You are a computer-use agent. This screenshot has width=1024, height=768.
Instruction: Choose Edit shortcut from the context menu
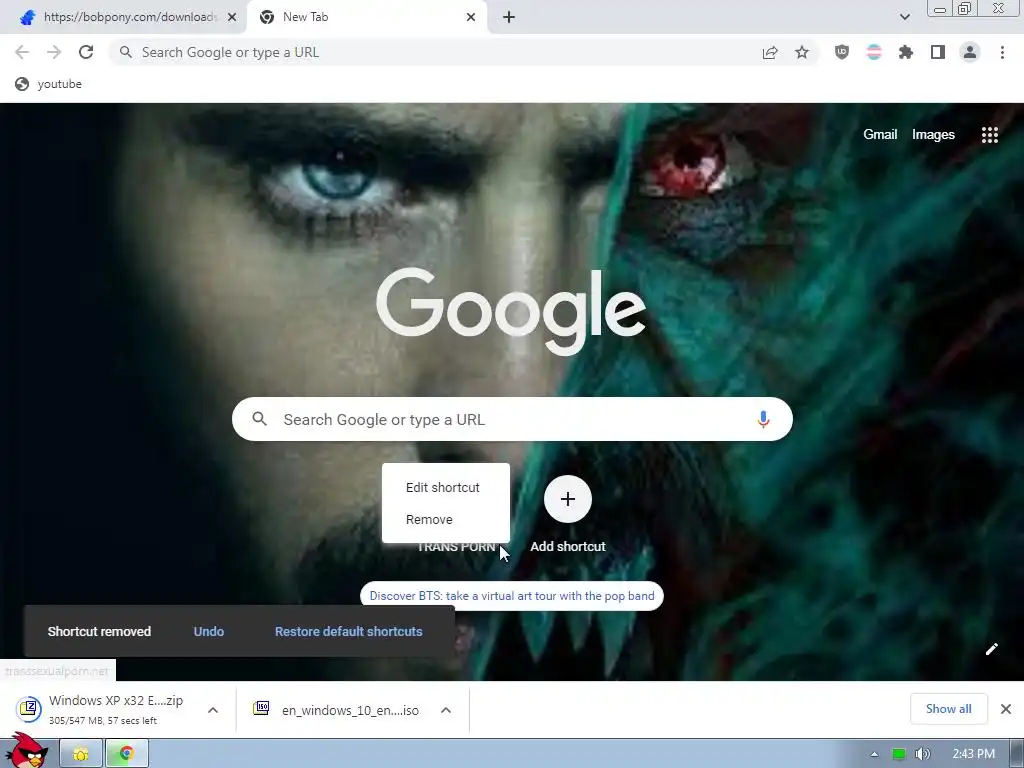click(x=445, y=487)
